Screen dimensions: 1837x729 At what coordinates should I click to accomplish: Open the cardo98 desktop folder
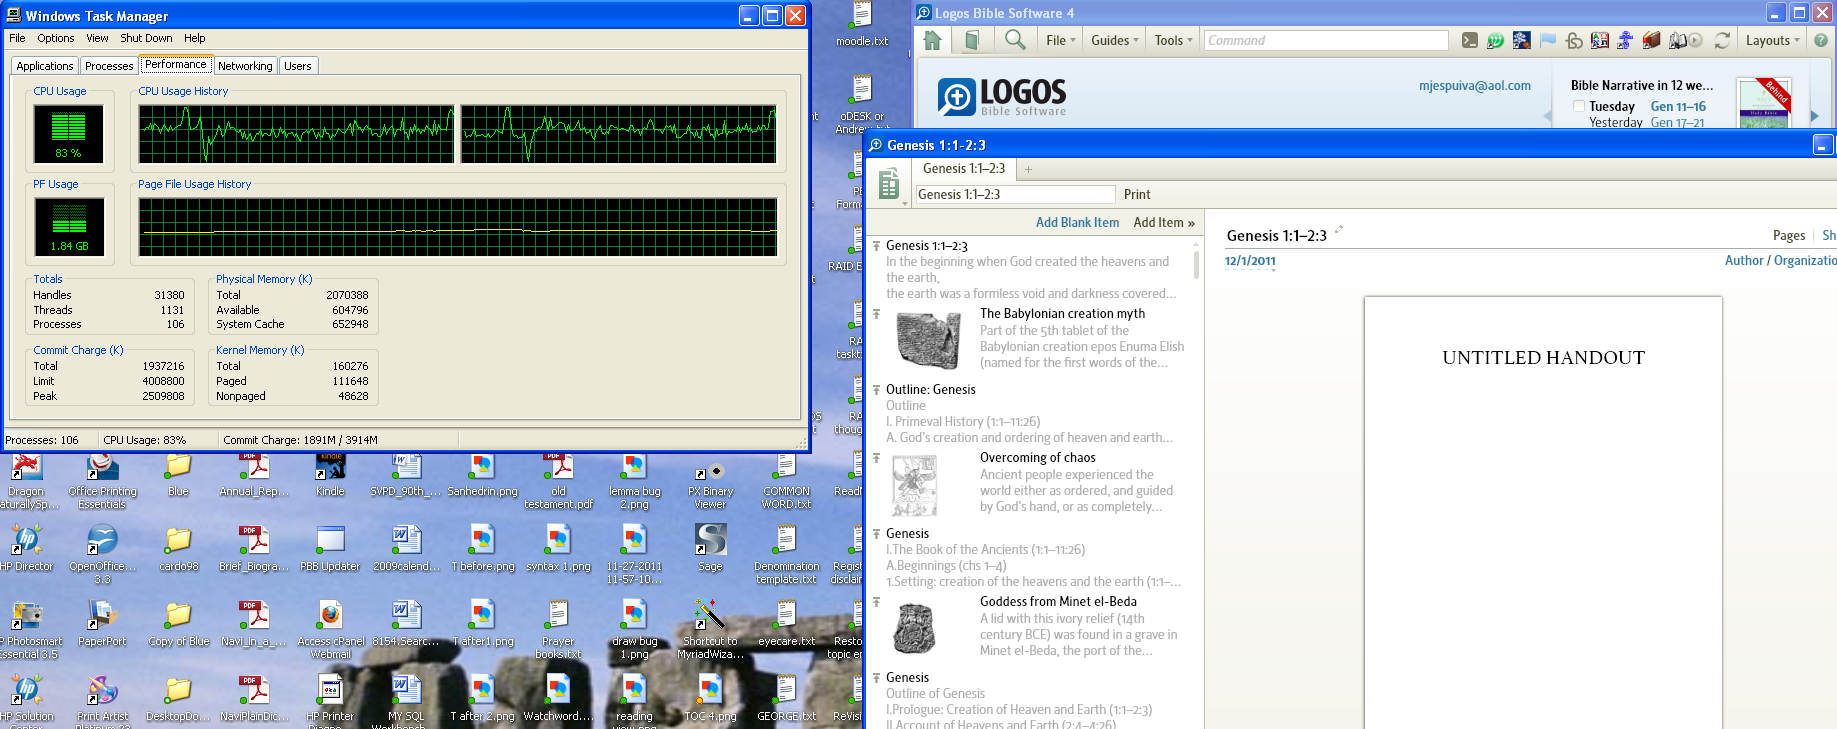[178, 548]
